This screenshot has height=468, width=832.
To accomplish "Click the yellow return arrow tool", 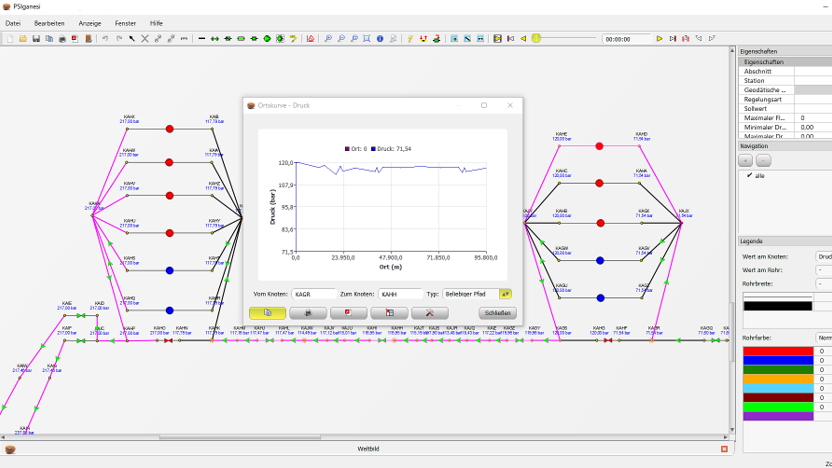I will [293, 39].
